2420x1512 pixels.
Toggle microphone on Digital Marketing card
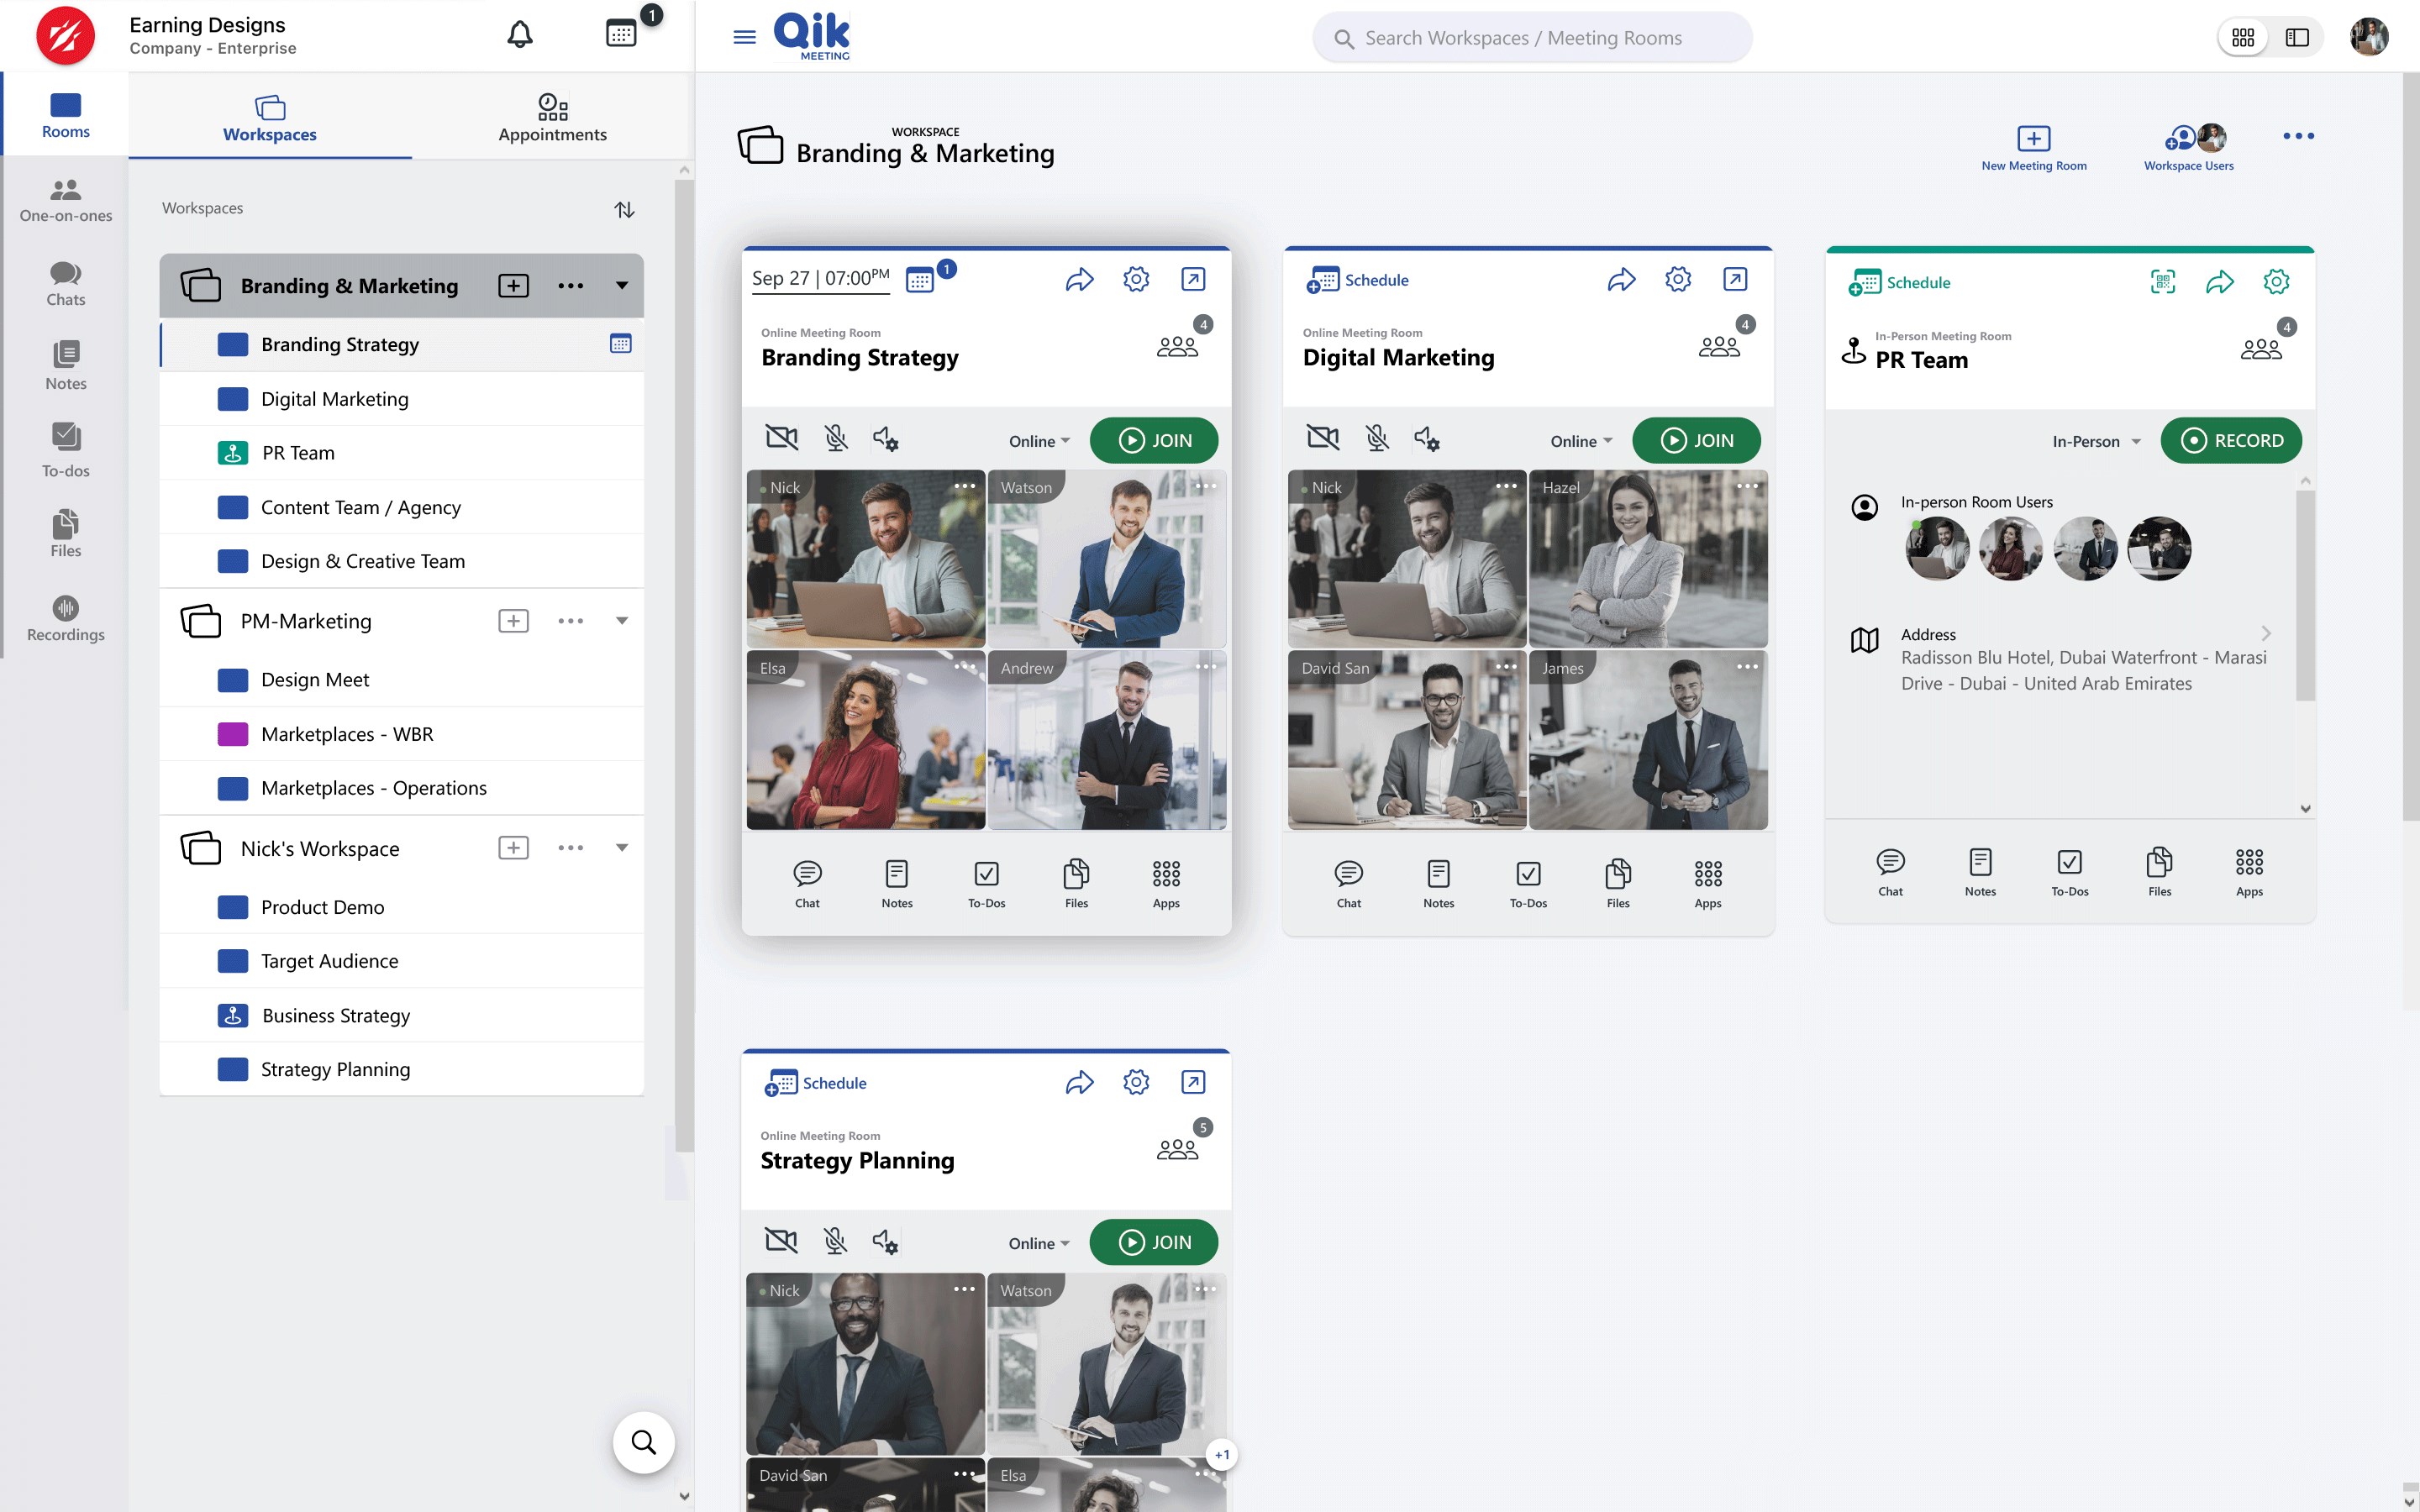[1377, 438]
